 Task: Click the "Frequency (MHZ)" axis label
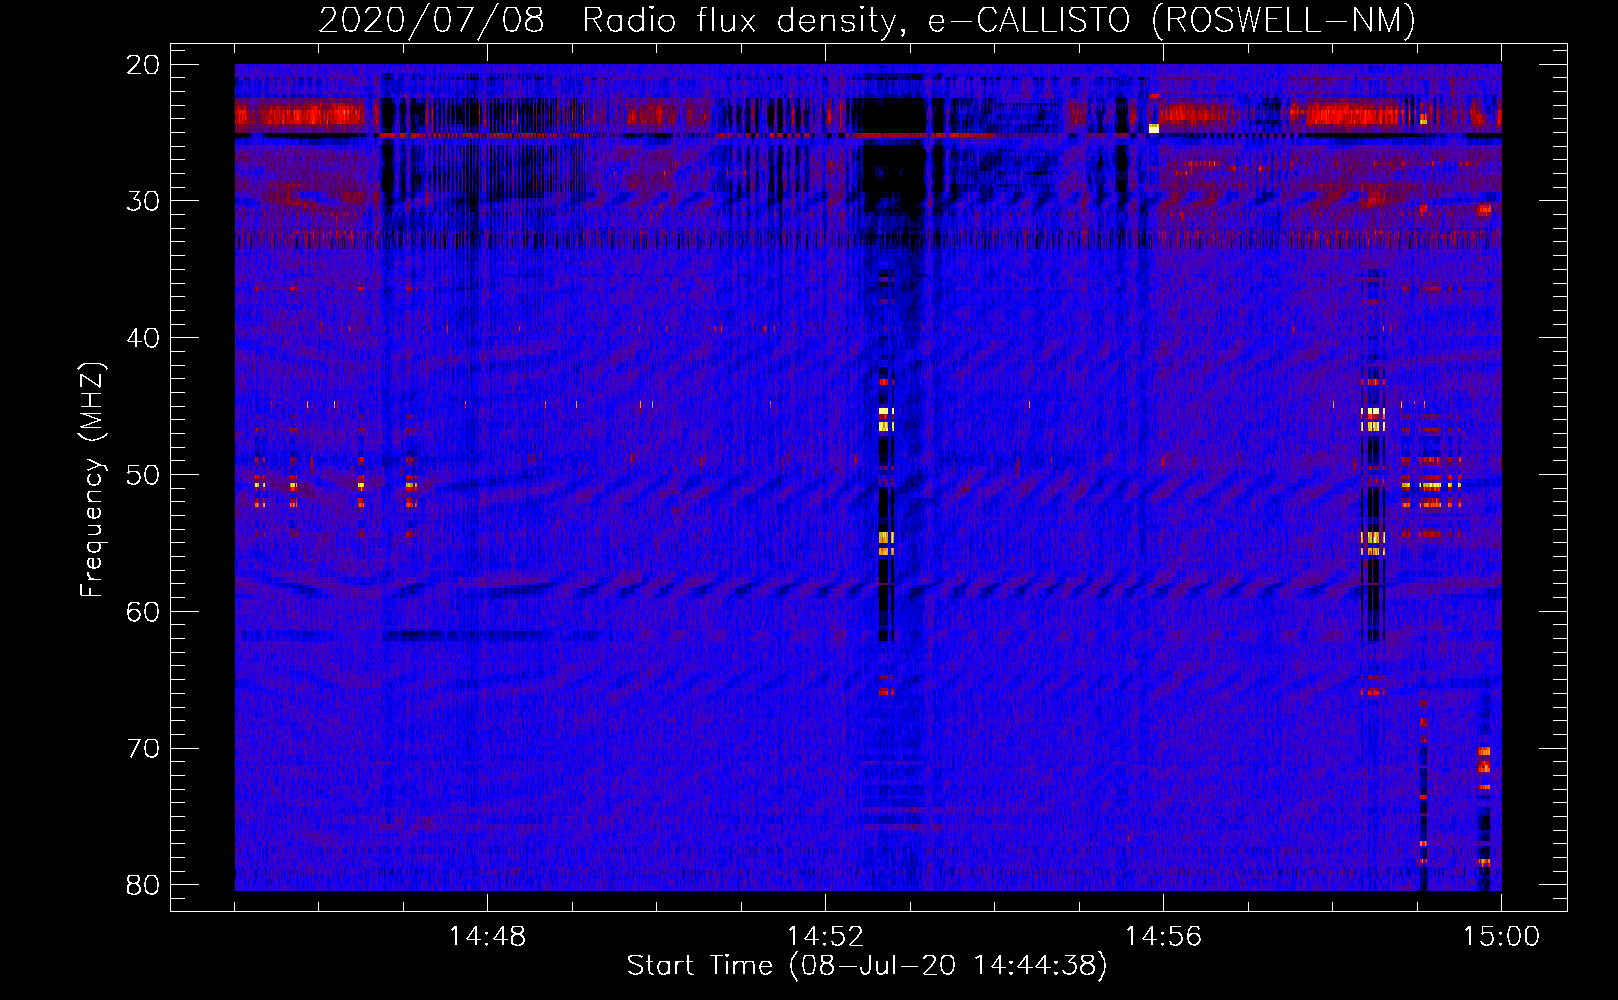(x=92, y=480)
